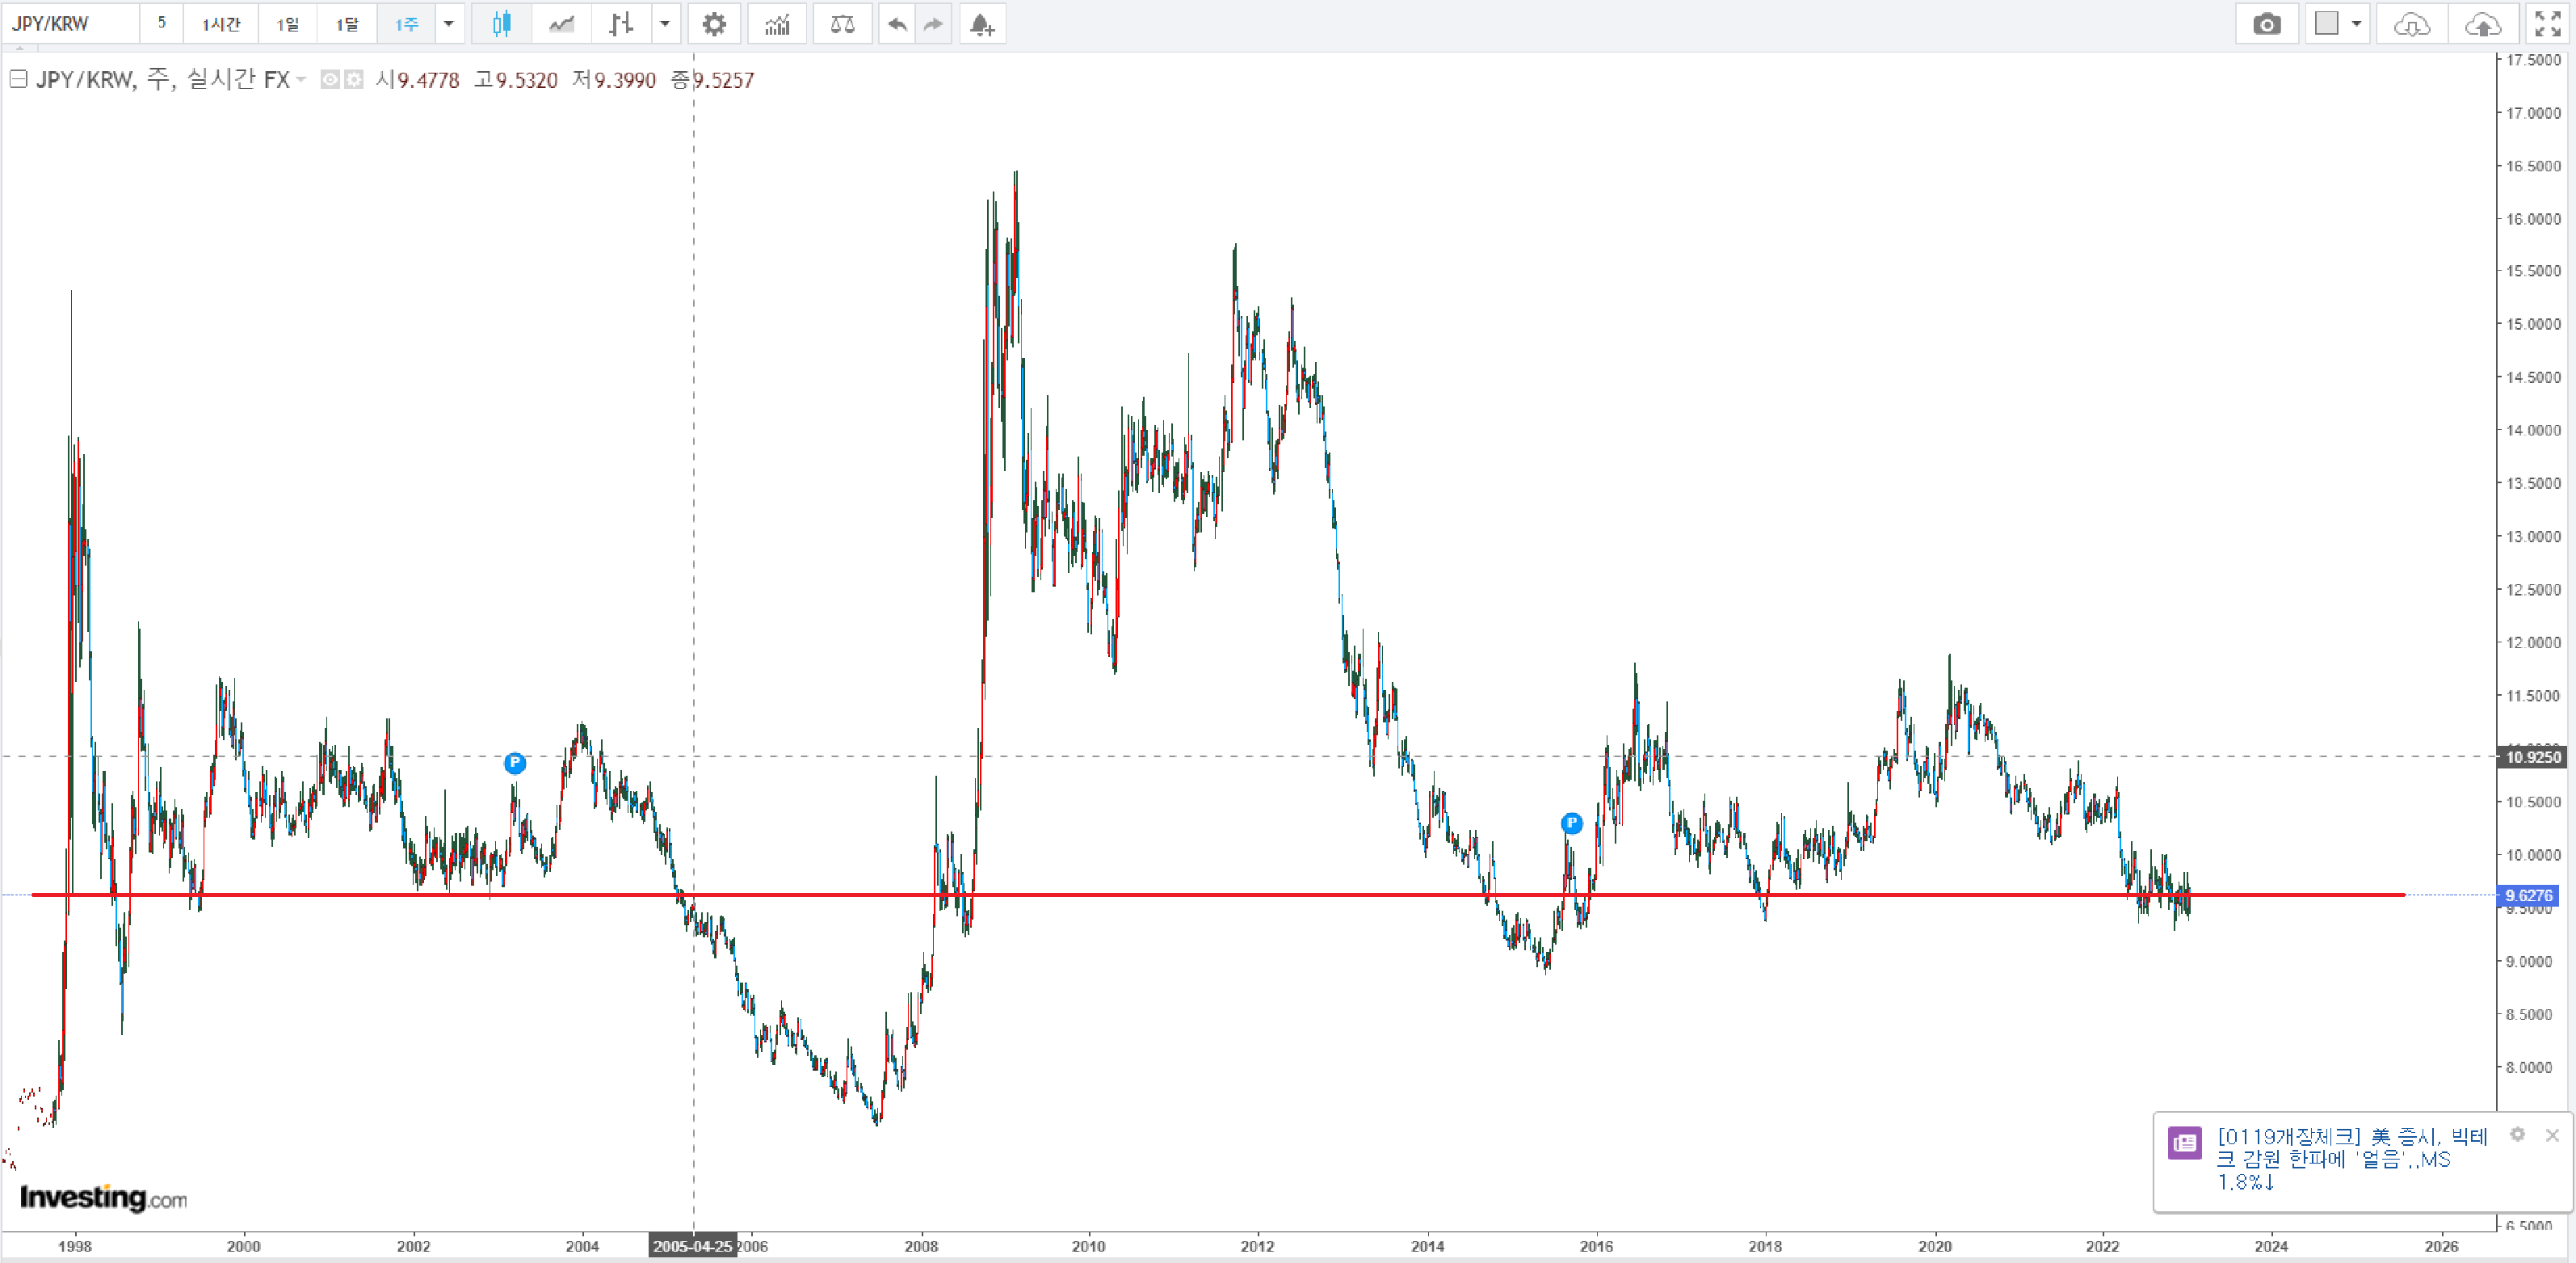The height and width of the screenshot is (1263, 2576).
Task: Click the 2020 time axis label
Action: point(1934,1246)
